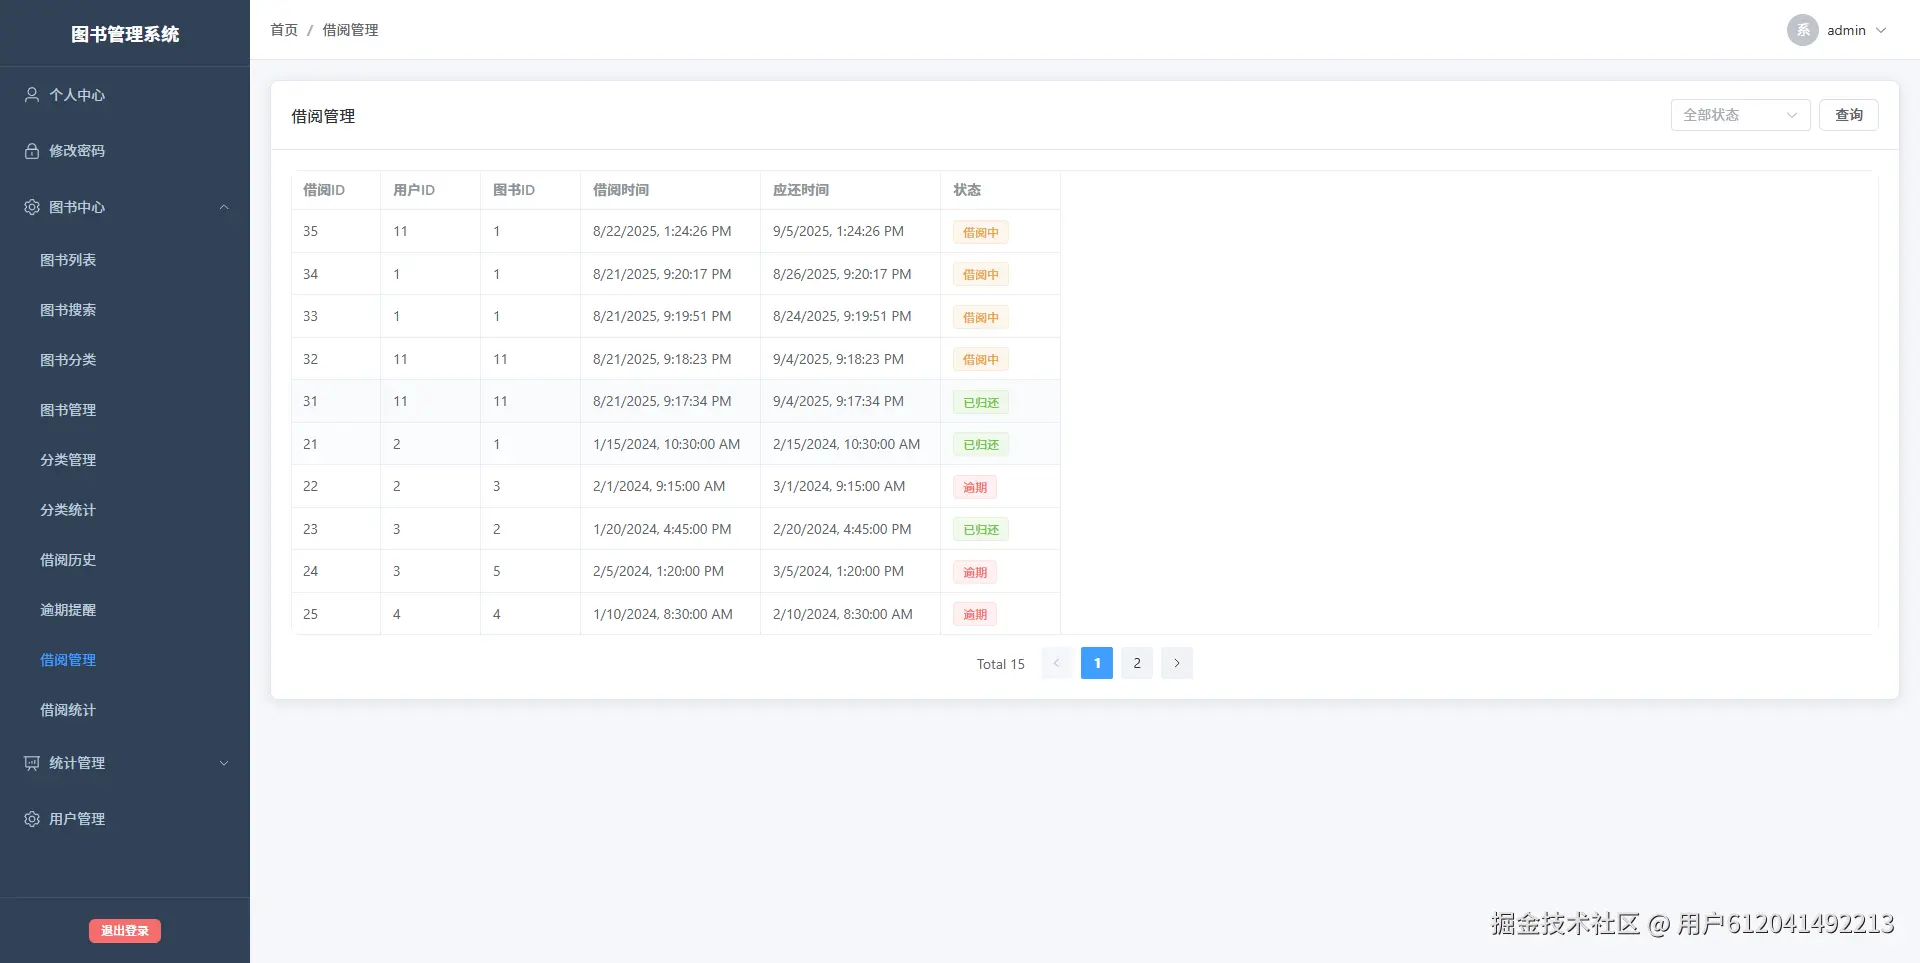Screen dimensions: 1920x963
Task: Click 已归还 tag in row 31
Action: [981, 402]
